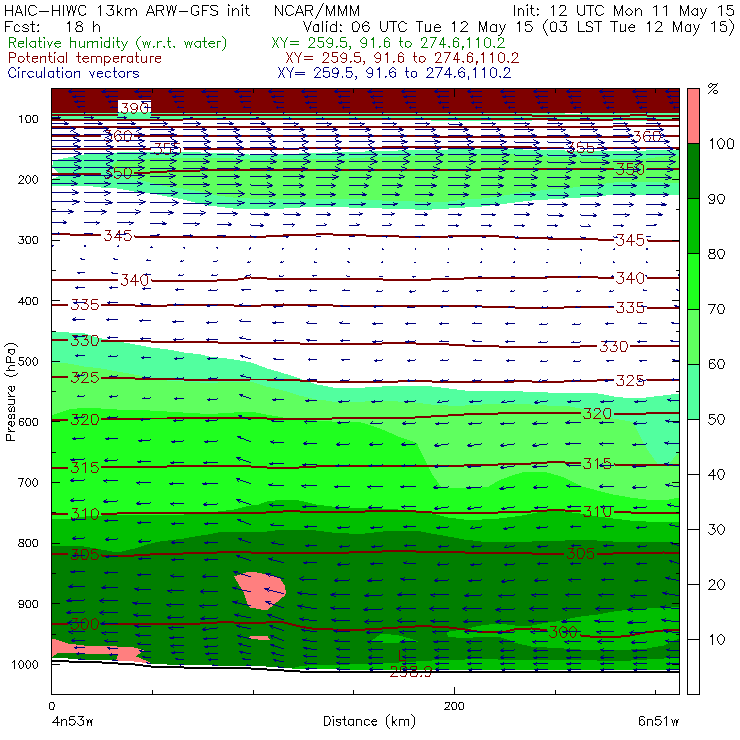
Task: Click the right '300' contour label
Action: 563,632
